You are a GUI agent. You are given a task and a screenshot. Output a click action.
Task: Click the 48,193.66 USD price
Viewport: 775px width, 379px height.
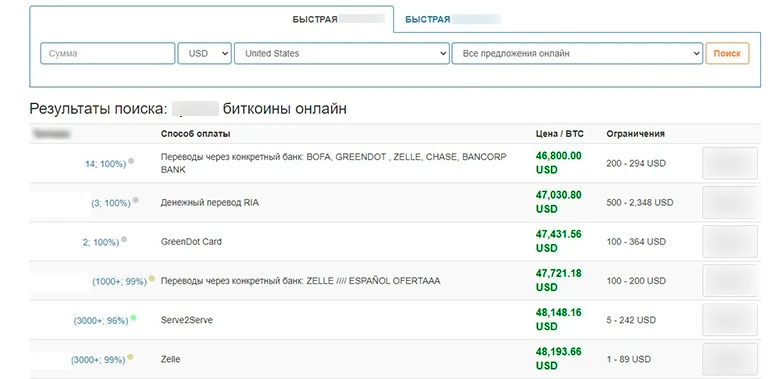(x=559, y=358)
